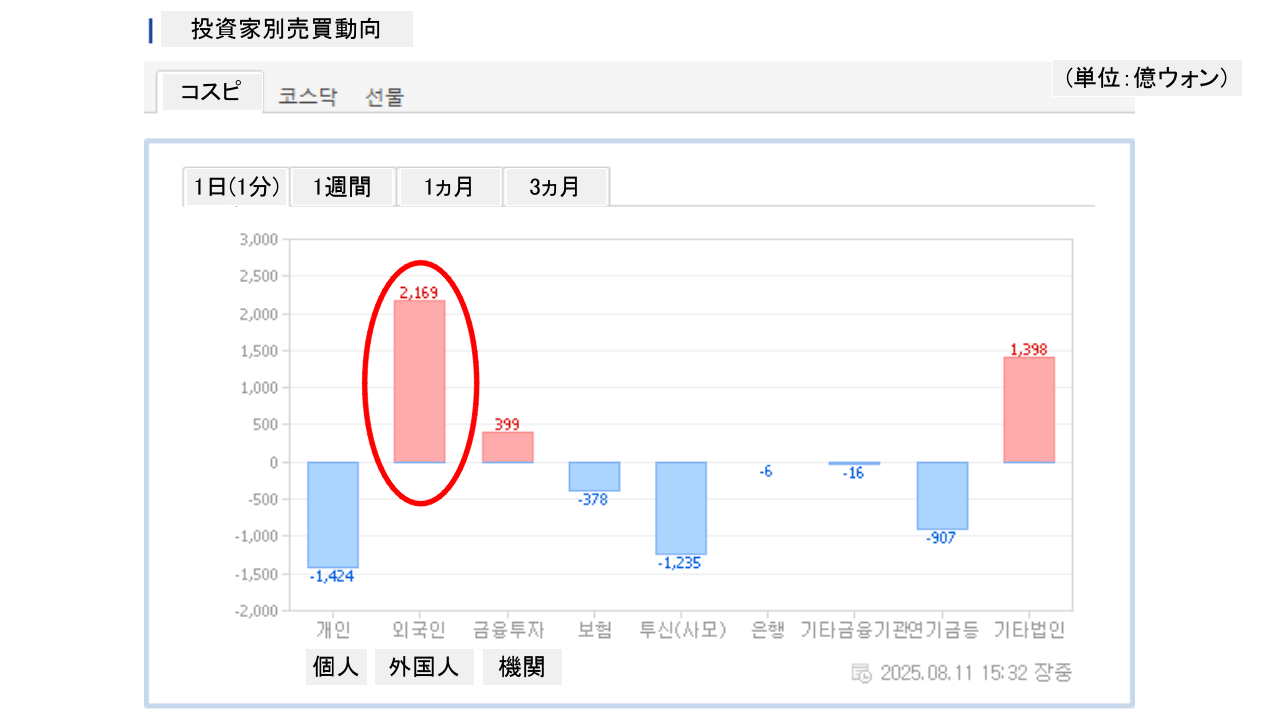Show the 1ヵ月 period chart
This screenshot has height=720, width=1280.
point(449,187)
